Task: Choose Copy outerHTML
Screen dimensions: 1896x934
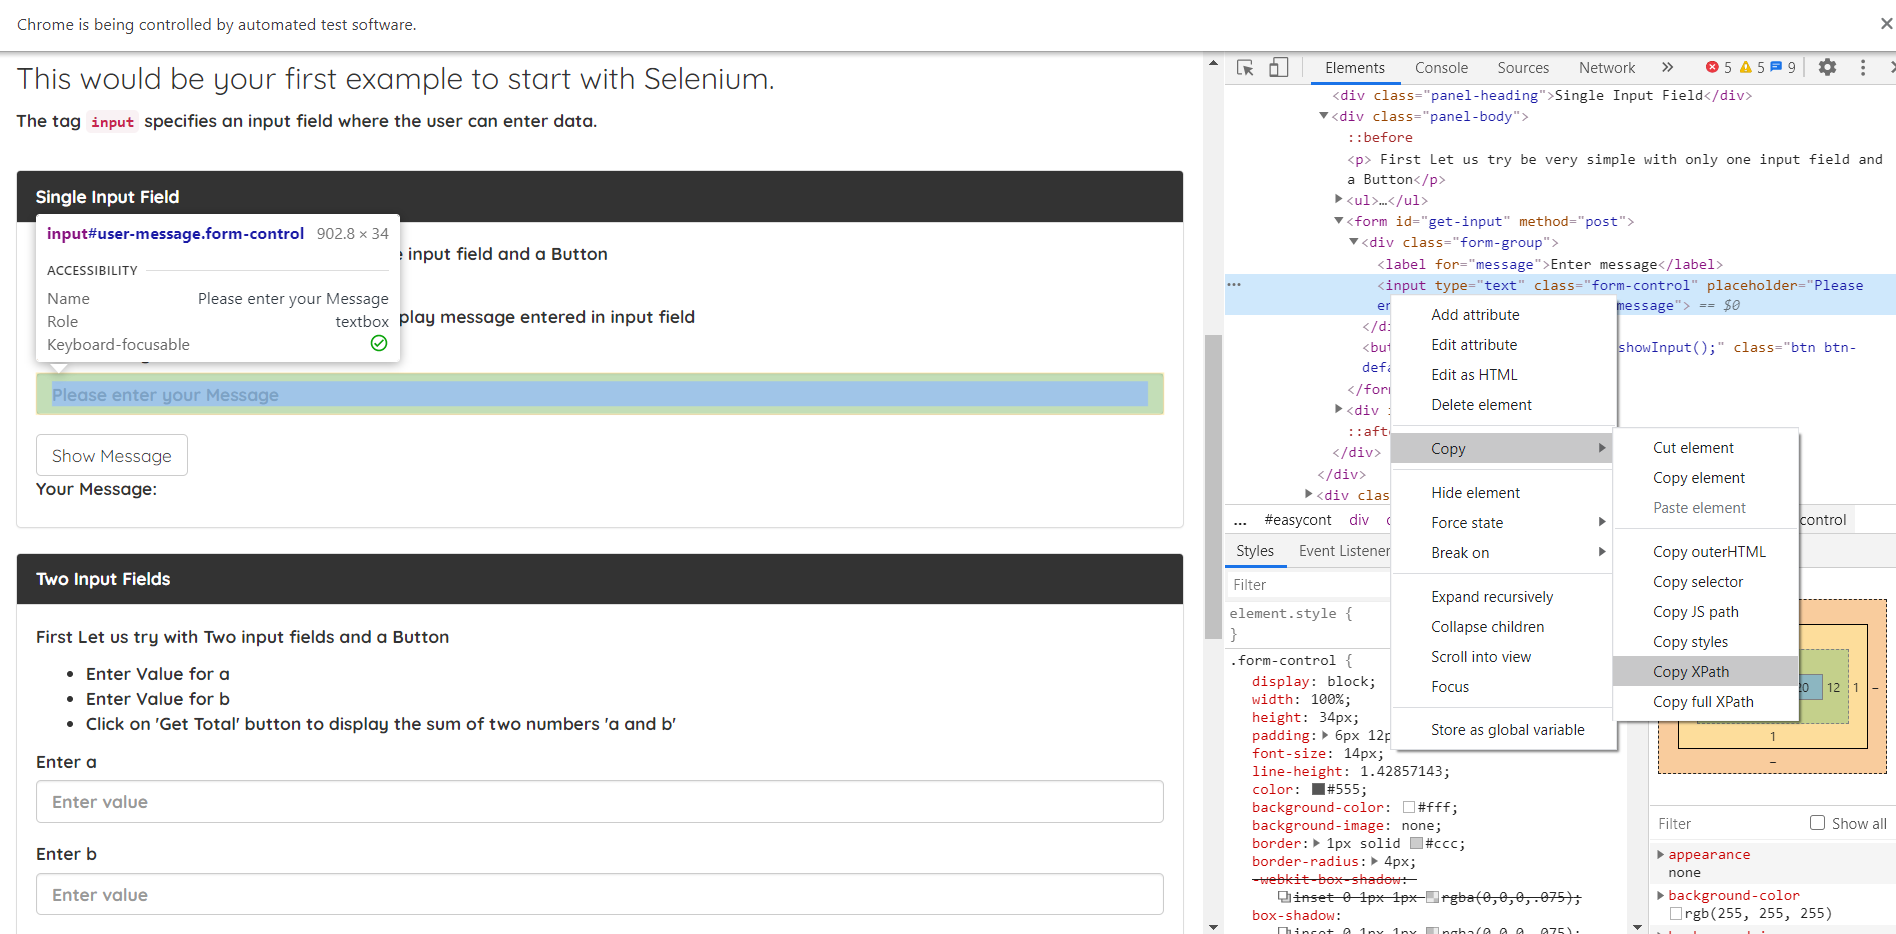Action: click(x=1706, y=551)
